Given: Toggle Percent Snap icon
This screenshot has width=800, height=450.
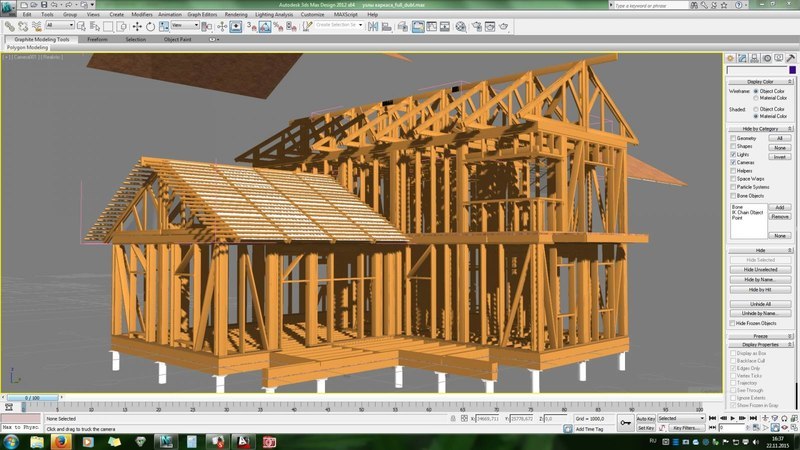Looking at the screenshot, I should pos(278,26).
